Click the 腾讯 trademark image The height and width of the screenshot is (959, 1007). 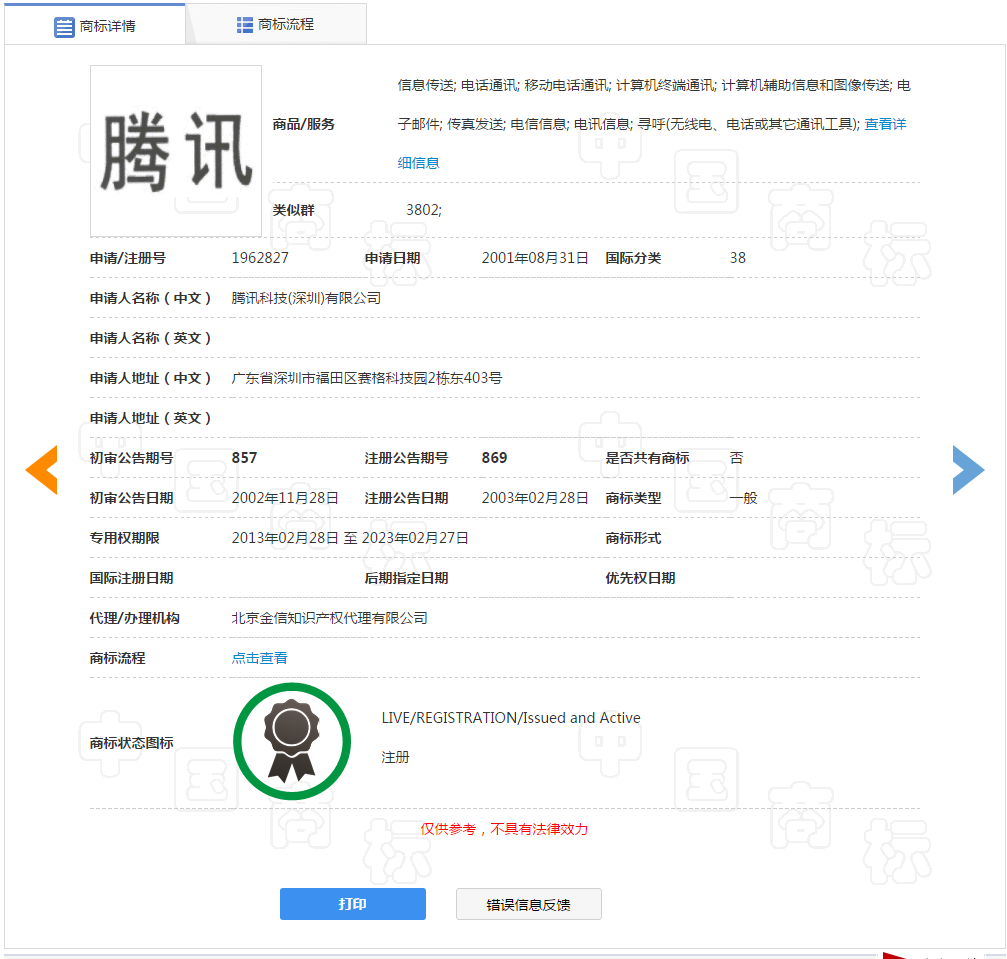(x=176, y=151)
